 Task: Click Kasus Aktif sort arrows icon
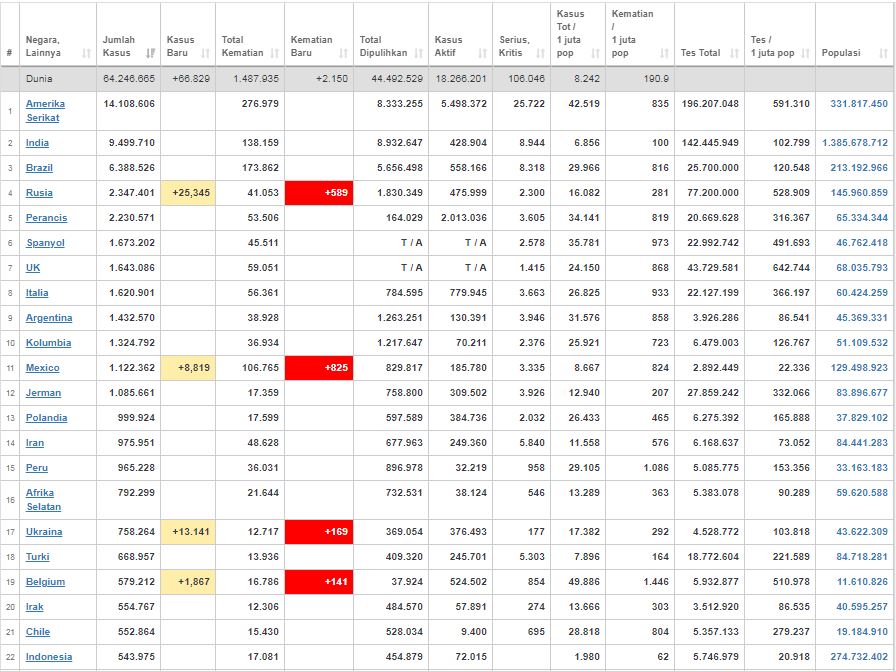(x=482, y=53)
